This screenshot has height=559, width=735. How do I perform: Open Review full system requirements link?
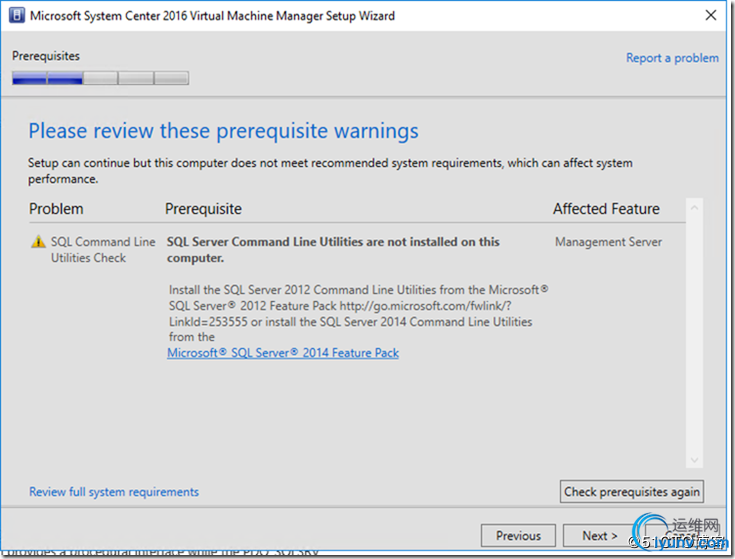click(x=114, y=492)
